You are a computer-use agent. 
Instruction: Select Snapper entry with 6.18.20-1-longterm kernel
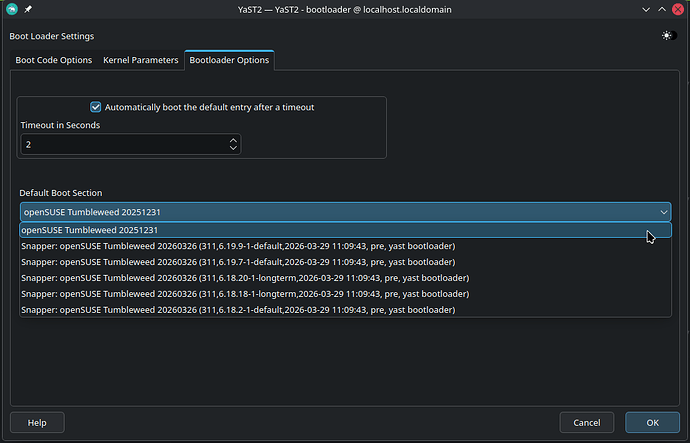pos(345,278)
